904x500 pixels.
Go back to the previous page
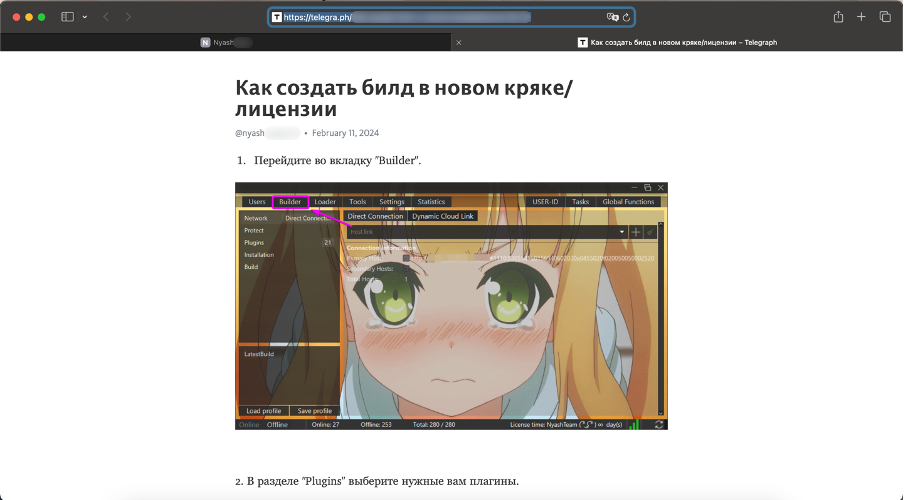pyautogui.click(x=106, y=17)
